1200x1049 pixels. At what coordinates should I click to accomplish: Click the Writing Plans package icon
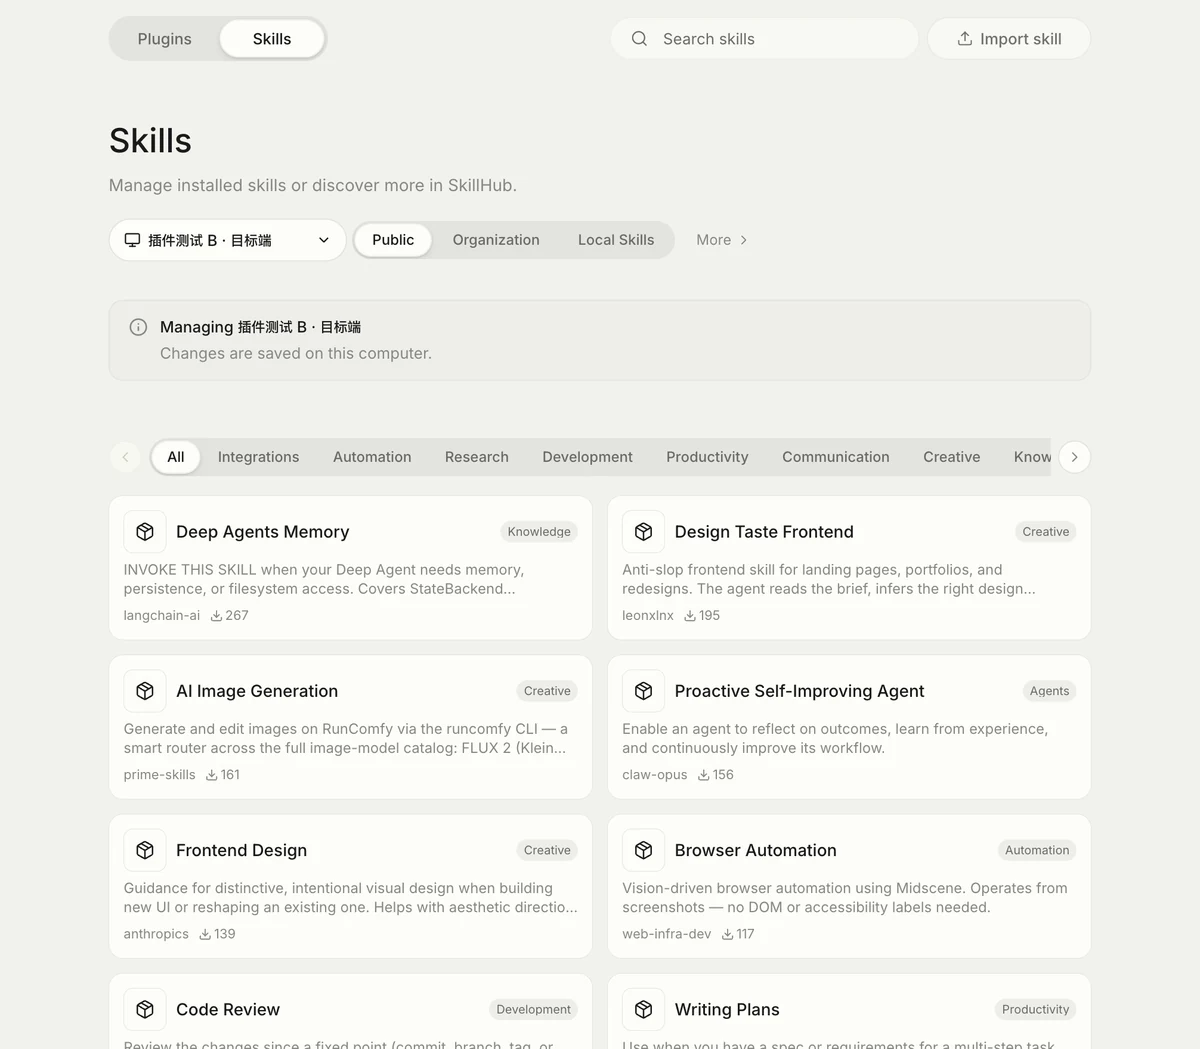pos(644,1009)
